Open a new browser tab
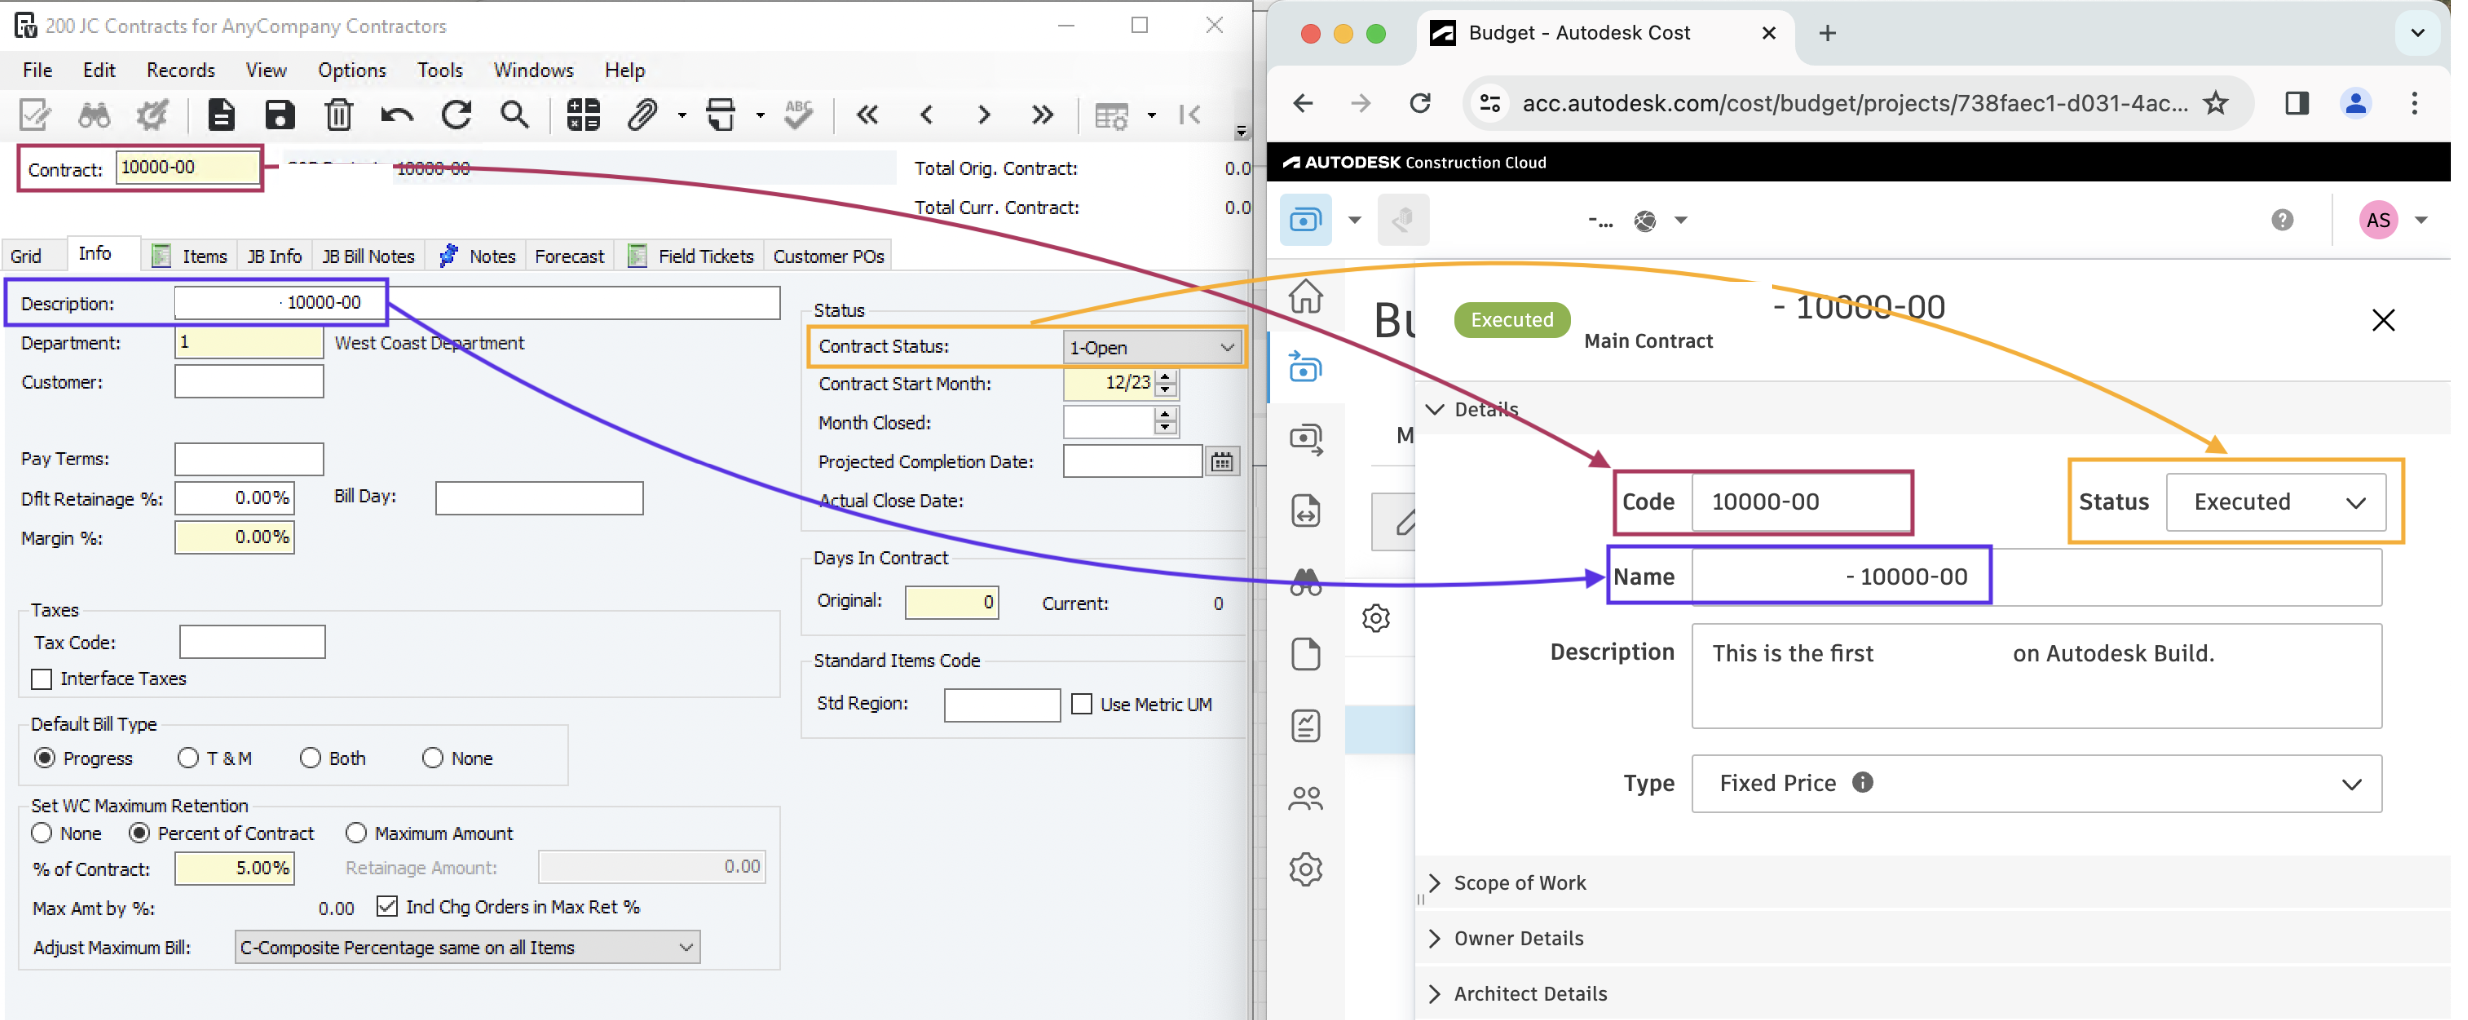The width and height of the screenshot is (2468, 1020). coord(1827,33)
